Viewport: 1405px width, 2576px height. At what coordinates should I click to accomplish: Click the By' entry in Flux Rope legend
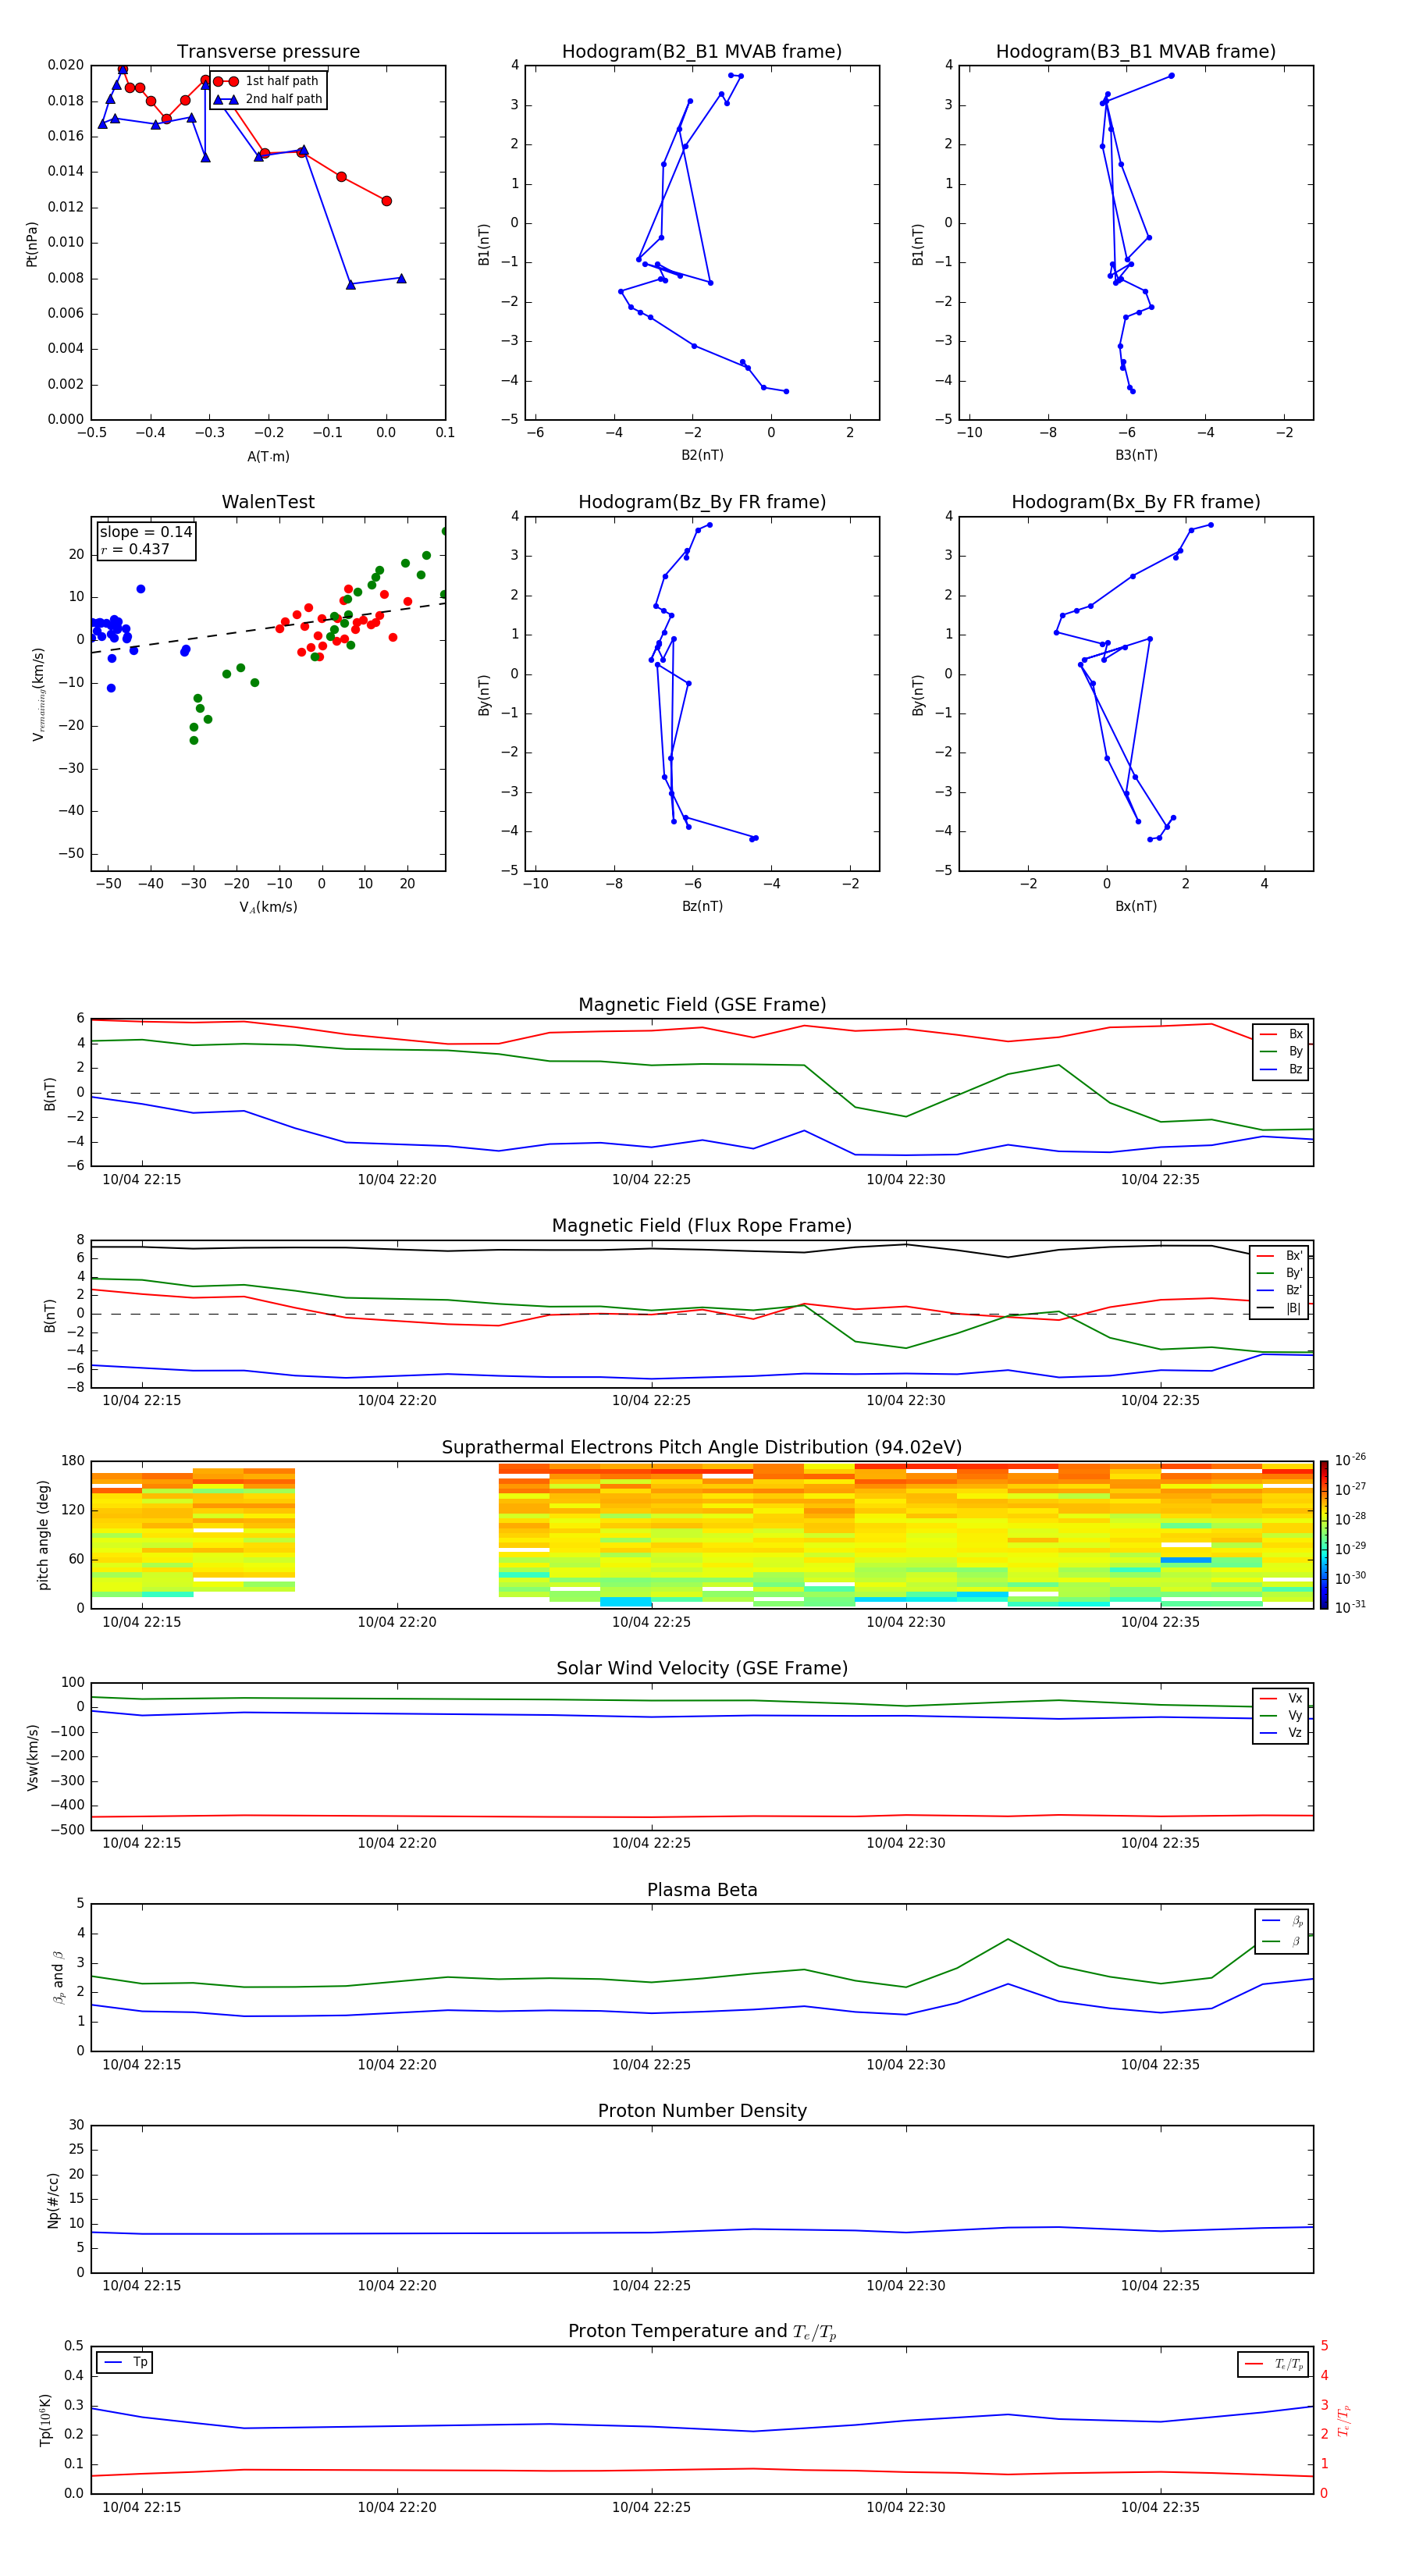pyautogui.click(x=1279, y=1273)
